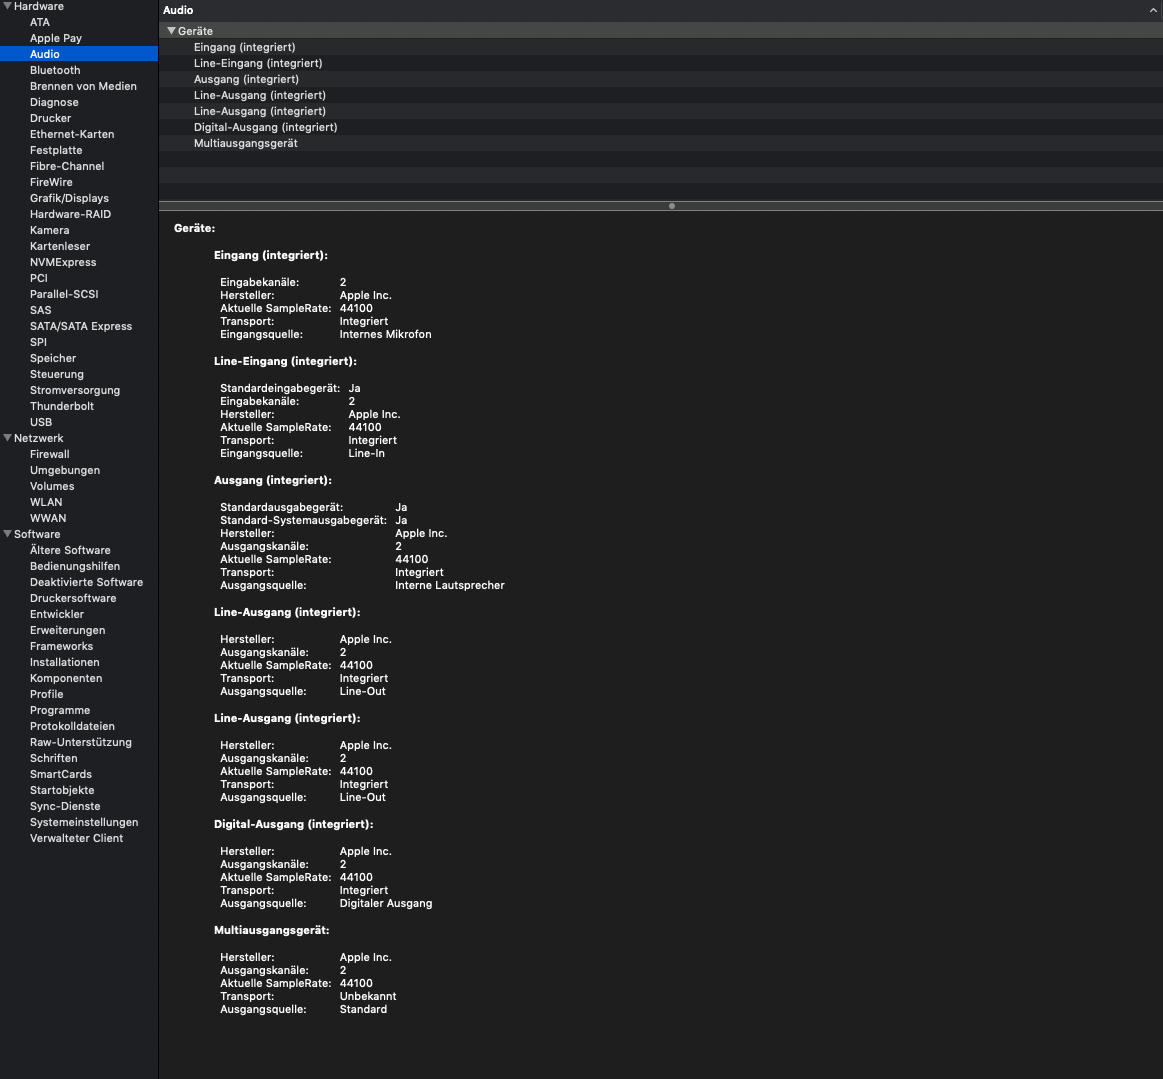The height and width of the screenshot is (1079, 1163).
Task: Select Line-Eingang (integriert) row in device list
Action: (x=258, y=63)
